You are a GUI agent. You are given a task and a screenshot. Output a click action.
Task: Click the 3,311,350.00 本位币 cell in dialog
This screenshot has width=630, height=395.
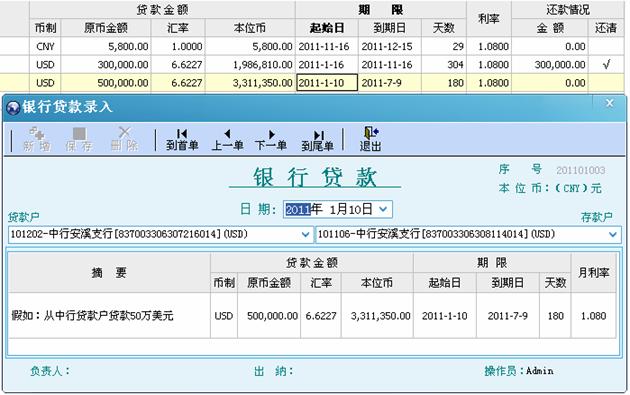pos(377,316)
